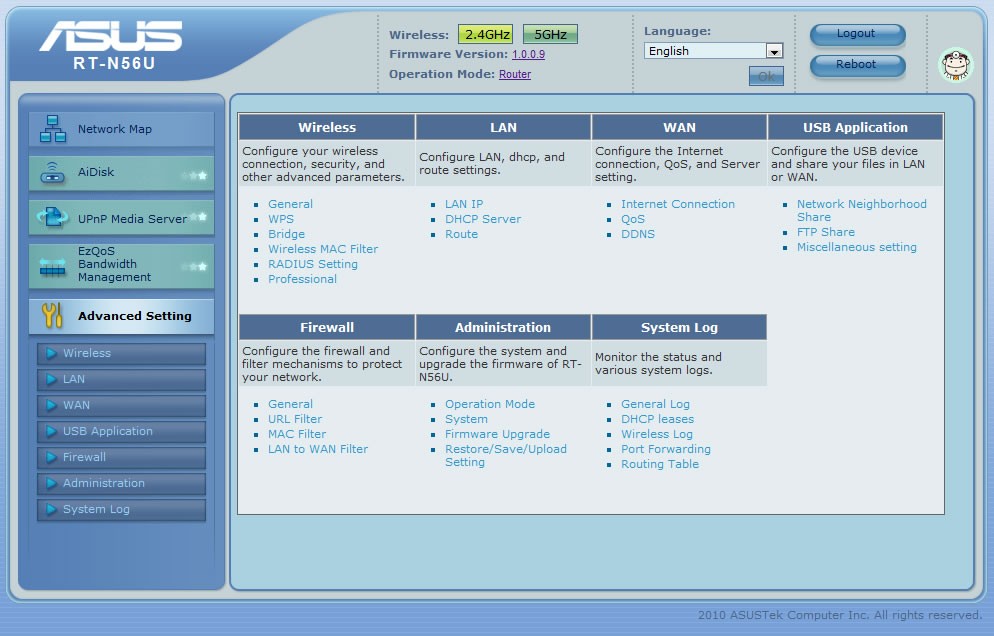Click the arrow icon beside WAN in sidebar
The width and height of the screenshot is (994, 636).
point(51,405)
